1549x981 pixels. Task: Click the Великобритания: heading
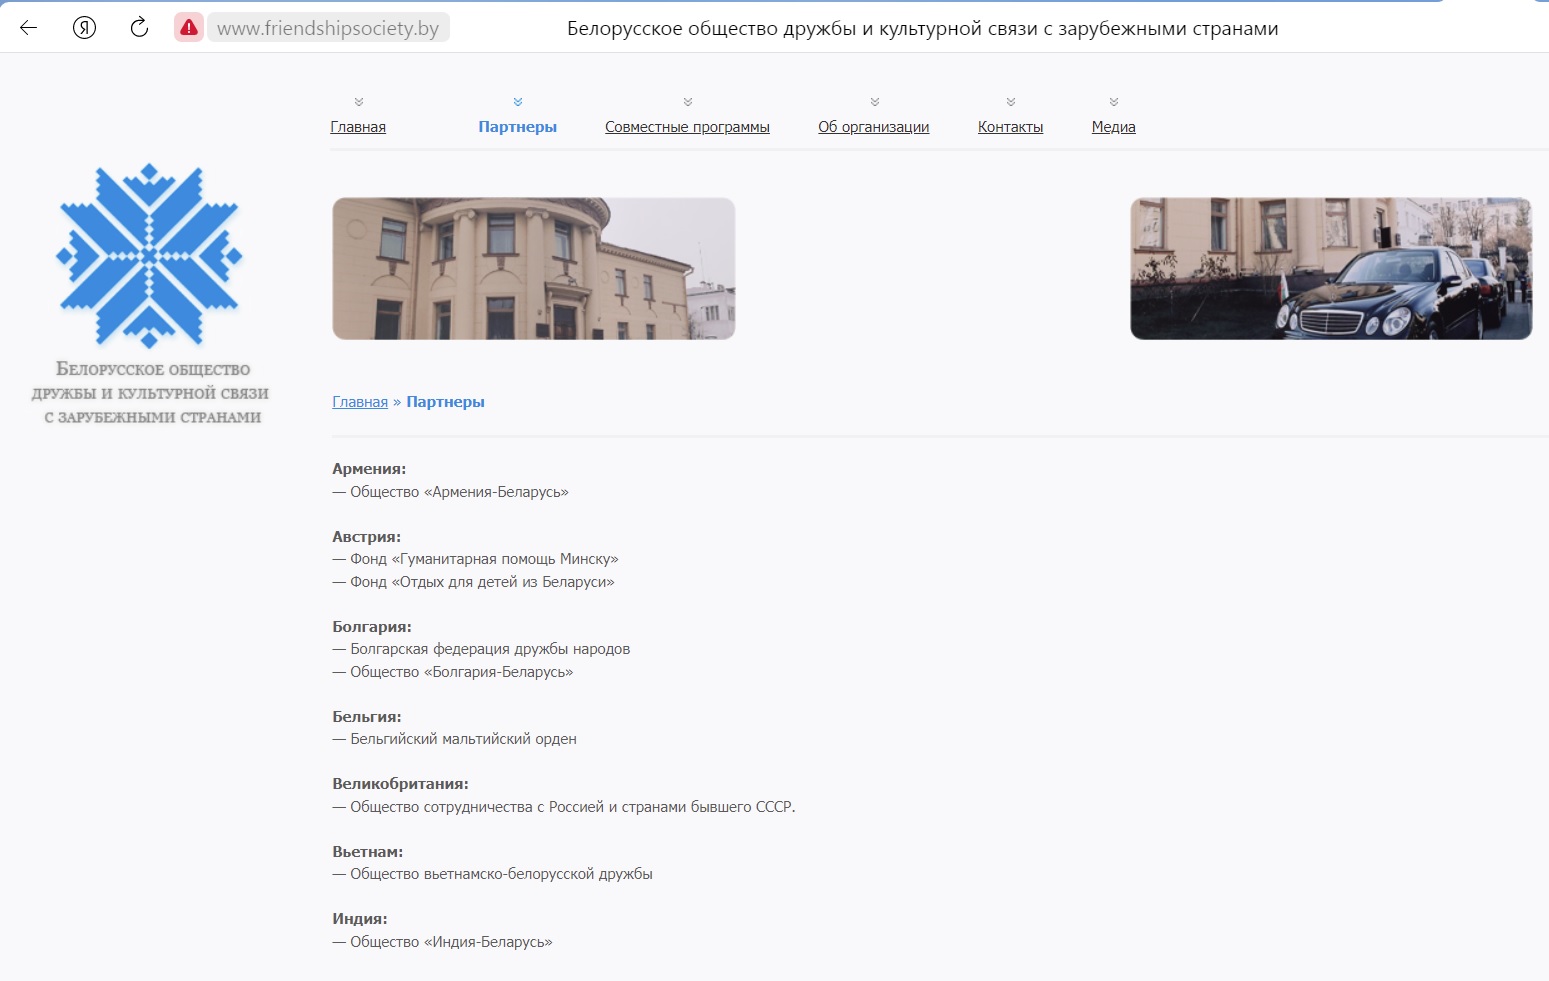pos(400,784)
